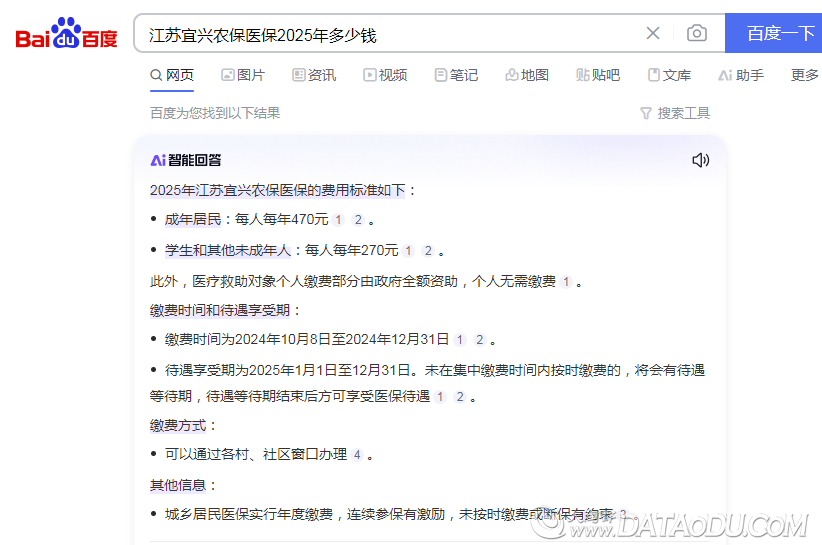Click the text 缴费时间为2024年10月8日
822x545 pixels.
[x=247, y=340]
